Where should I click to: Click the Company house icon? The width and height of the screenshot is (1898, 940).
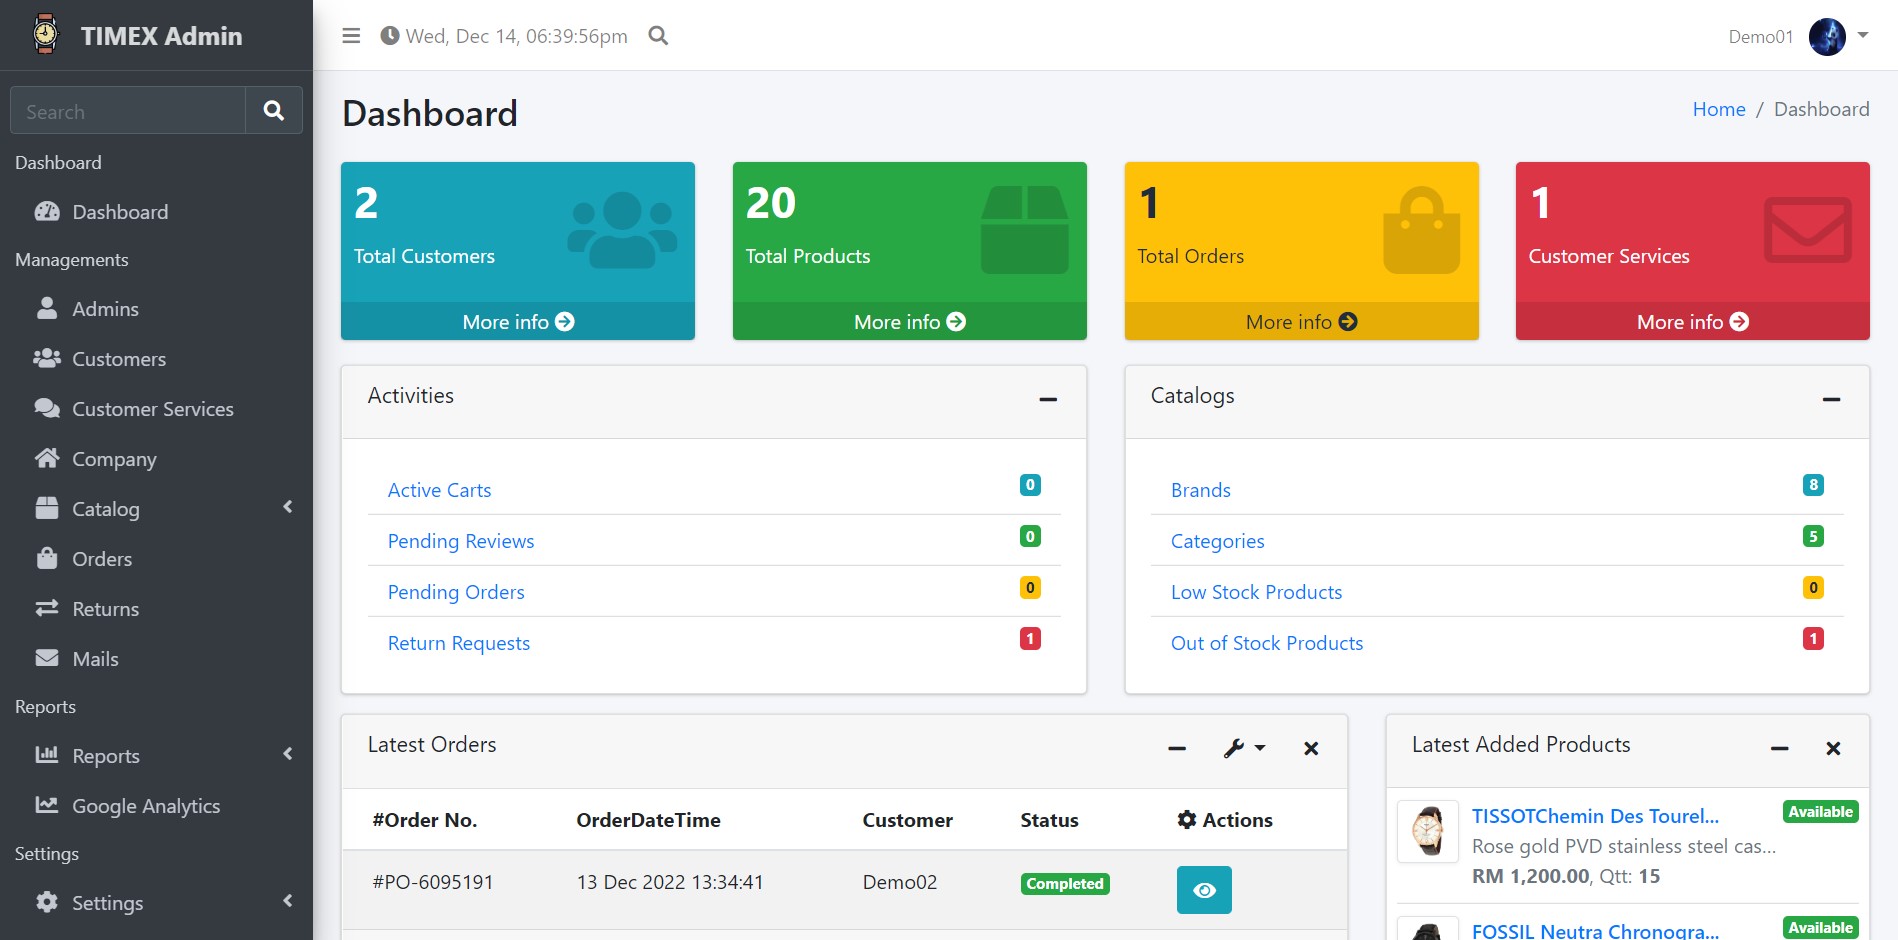[x=47, y=458]
